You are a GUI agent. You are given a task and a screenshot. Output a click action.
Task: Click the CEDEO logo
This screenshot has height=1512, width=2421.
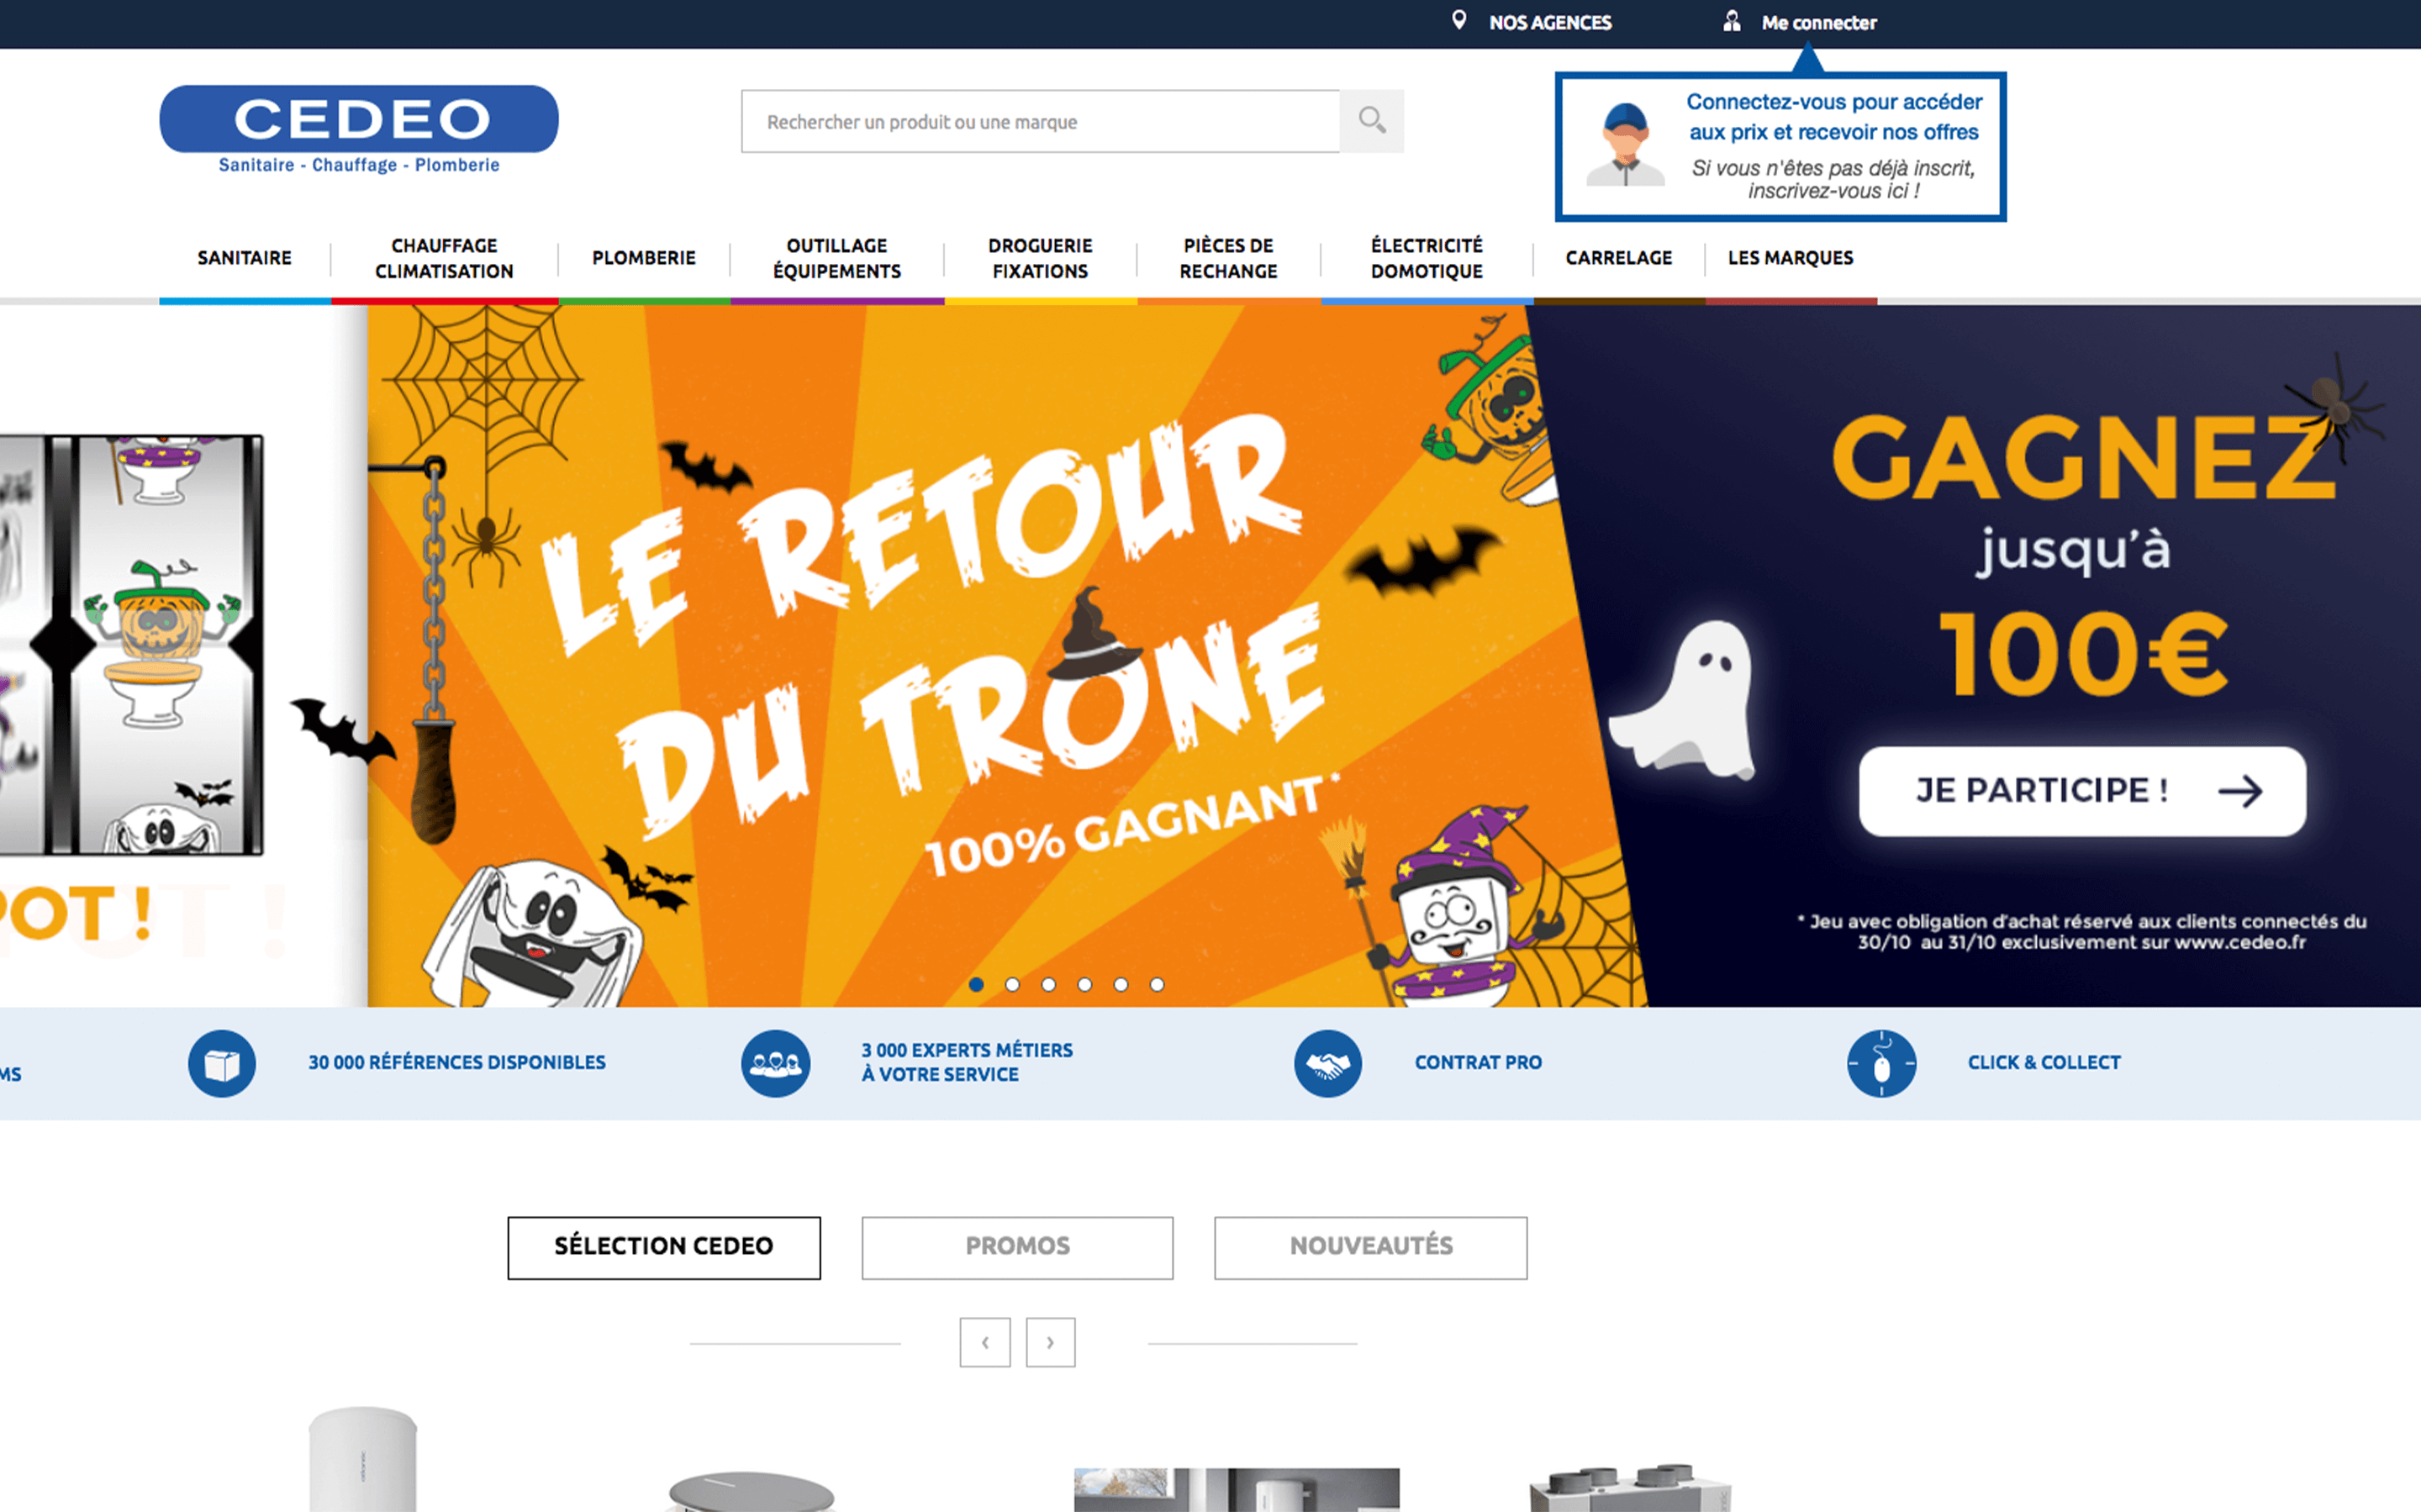[x=359, y=130]
